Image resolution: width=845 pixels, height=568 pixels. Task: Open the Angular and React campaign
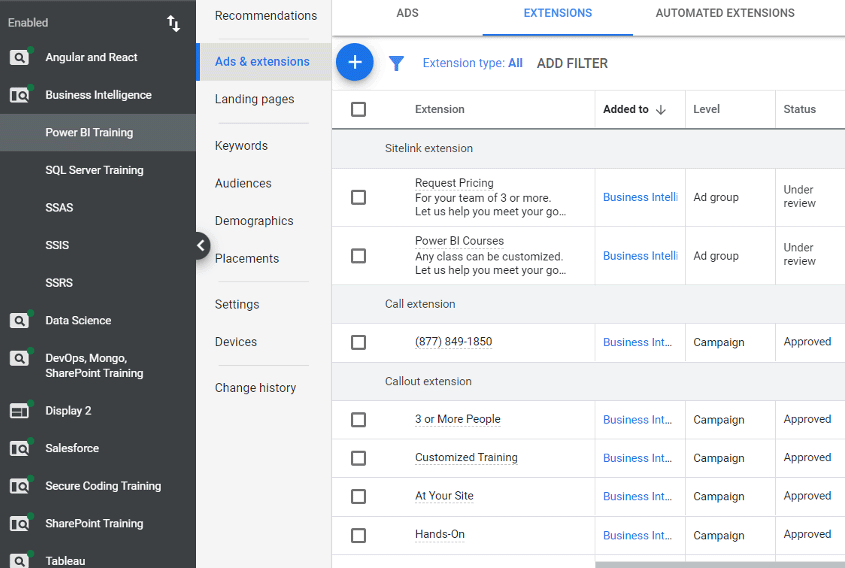91,57
